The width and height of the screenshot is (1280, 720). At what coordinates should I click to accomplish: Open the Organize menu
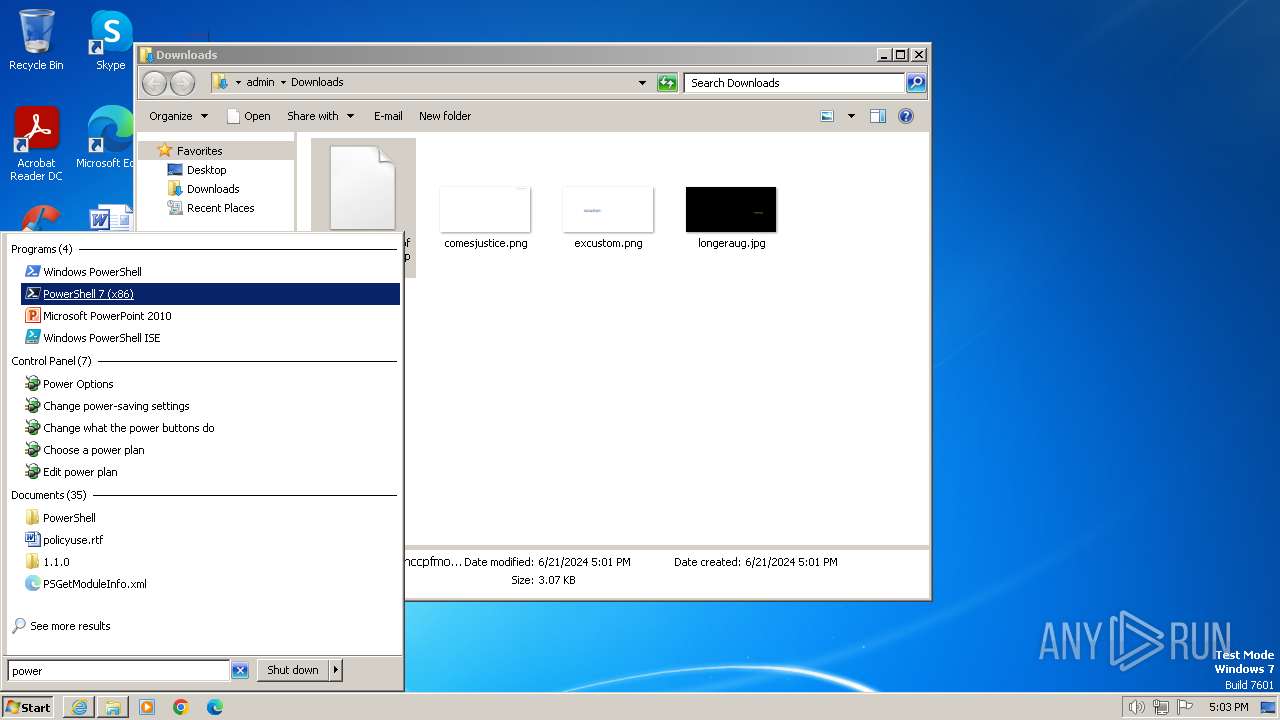tap(178, 116)
